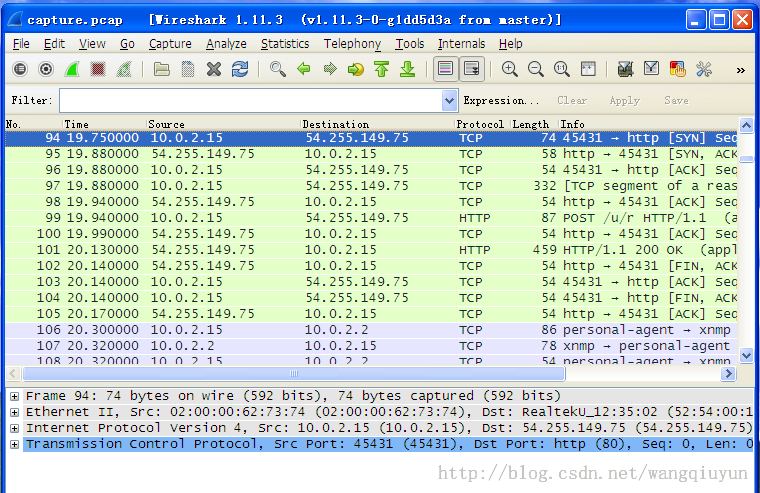Screen dimensions: 760x493
Task: Toggle auto scroll in live capture
Action: pos(472,69)
